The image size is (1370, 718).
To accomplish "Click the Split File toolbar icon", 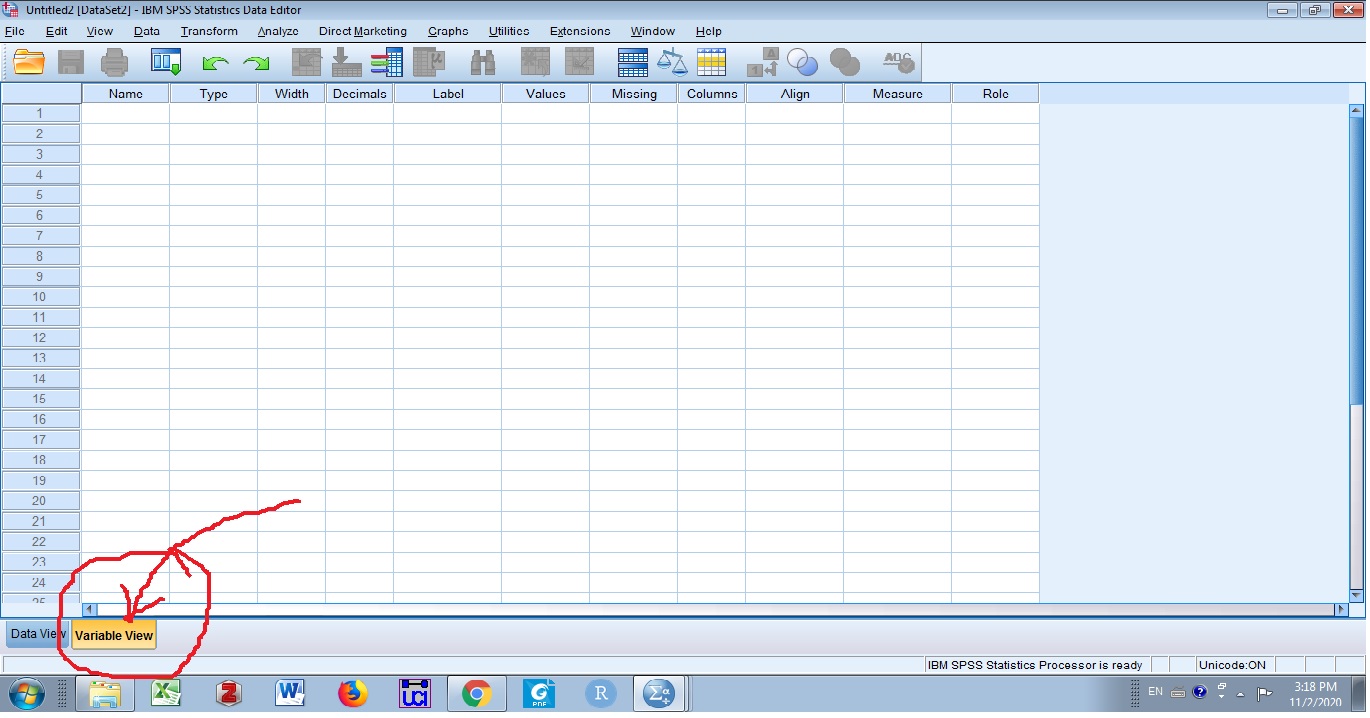I will 633,62.
